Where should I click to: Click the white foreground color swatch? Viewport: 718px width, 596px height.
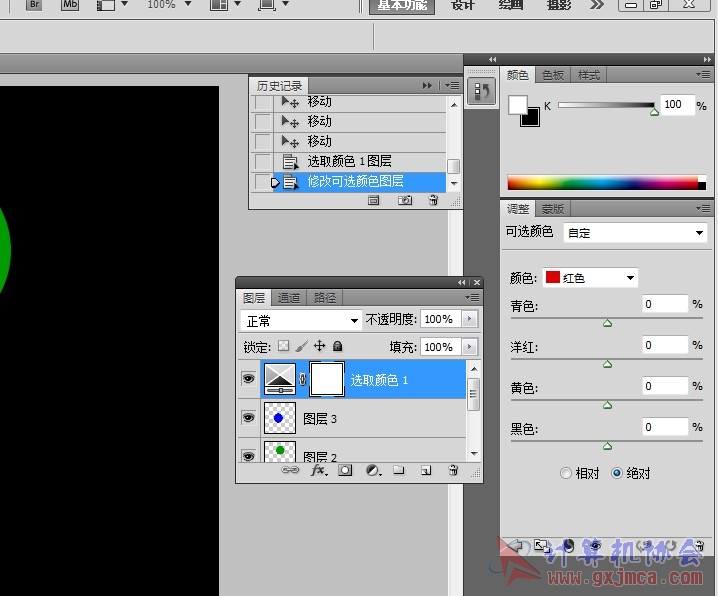click(517, 104)
